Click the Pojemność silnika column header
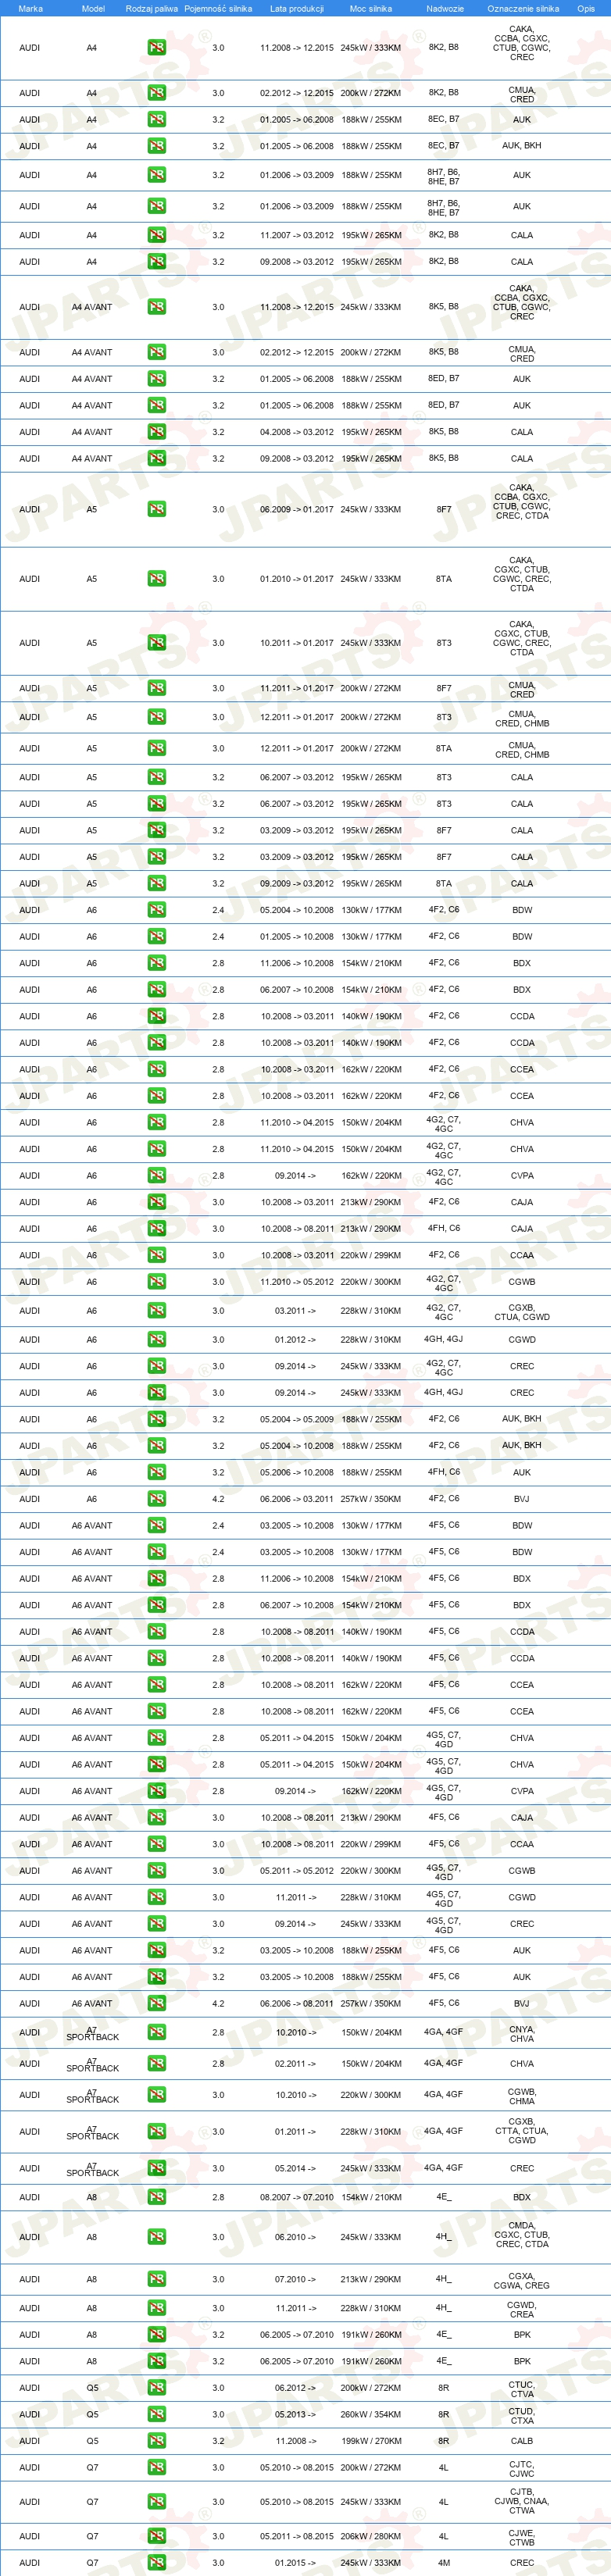The width and height of the screenshot is (611, 2576). click(x=218, y=8)
